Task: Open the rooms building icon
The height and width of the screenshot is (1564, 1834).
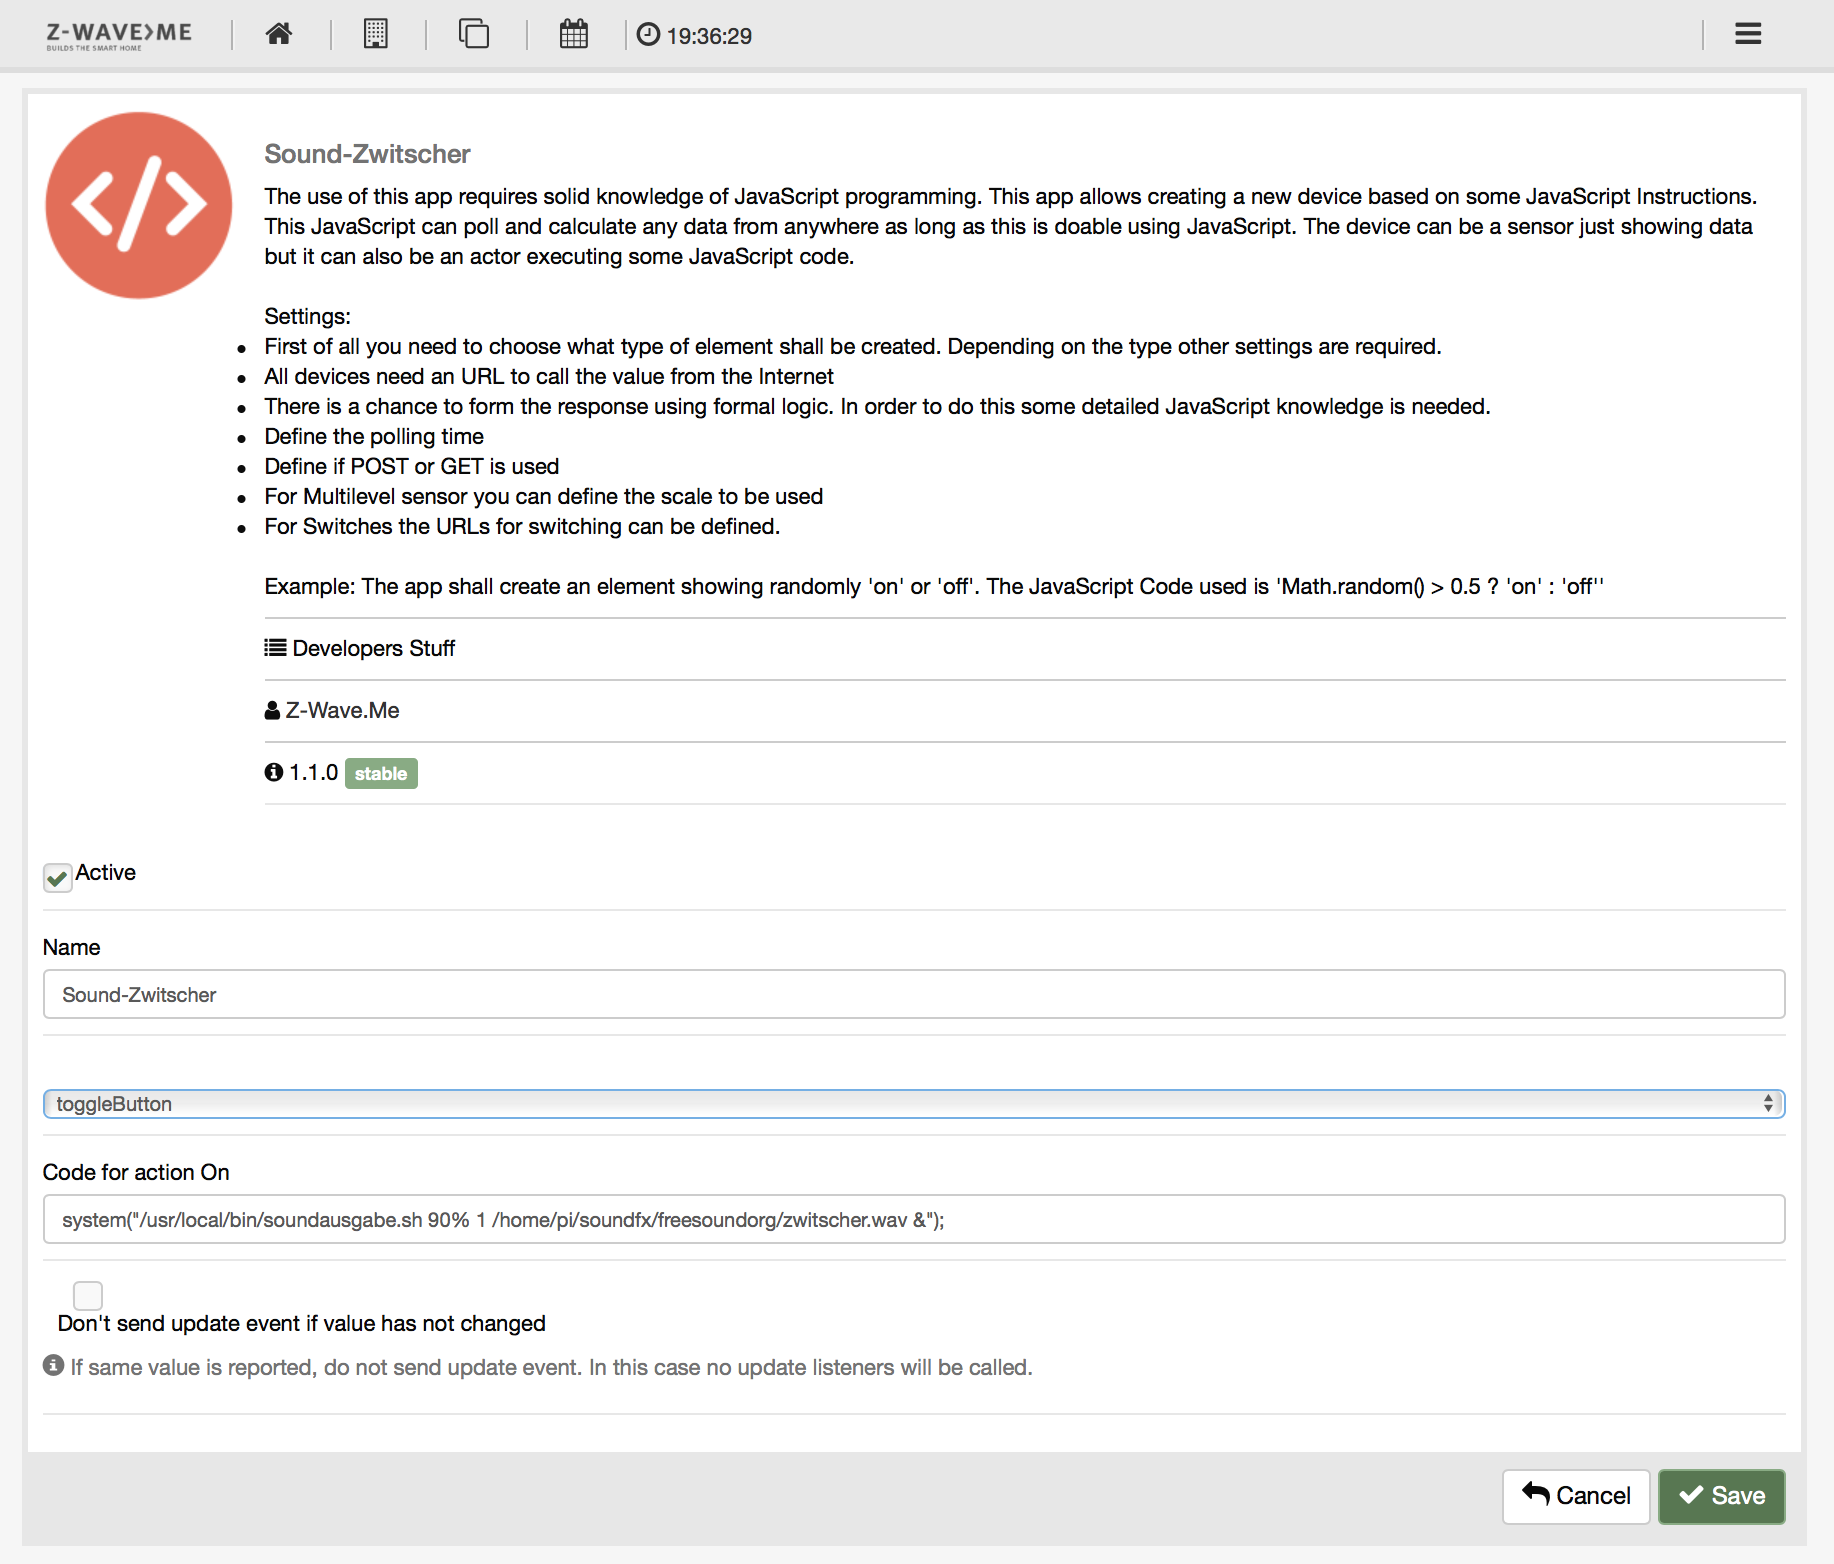Action: pos(376,34)
